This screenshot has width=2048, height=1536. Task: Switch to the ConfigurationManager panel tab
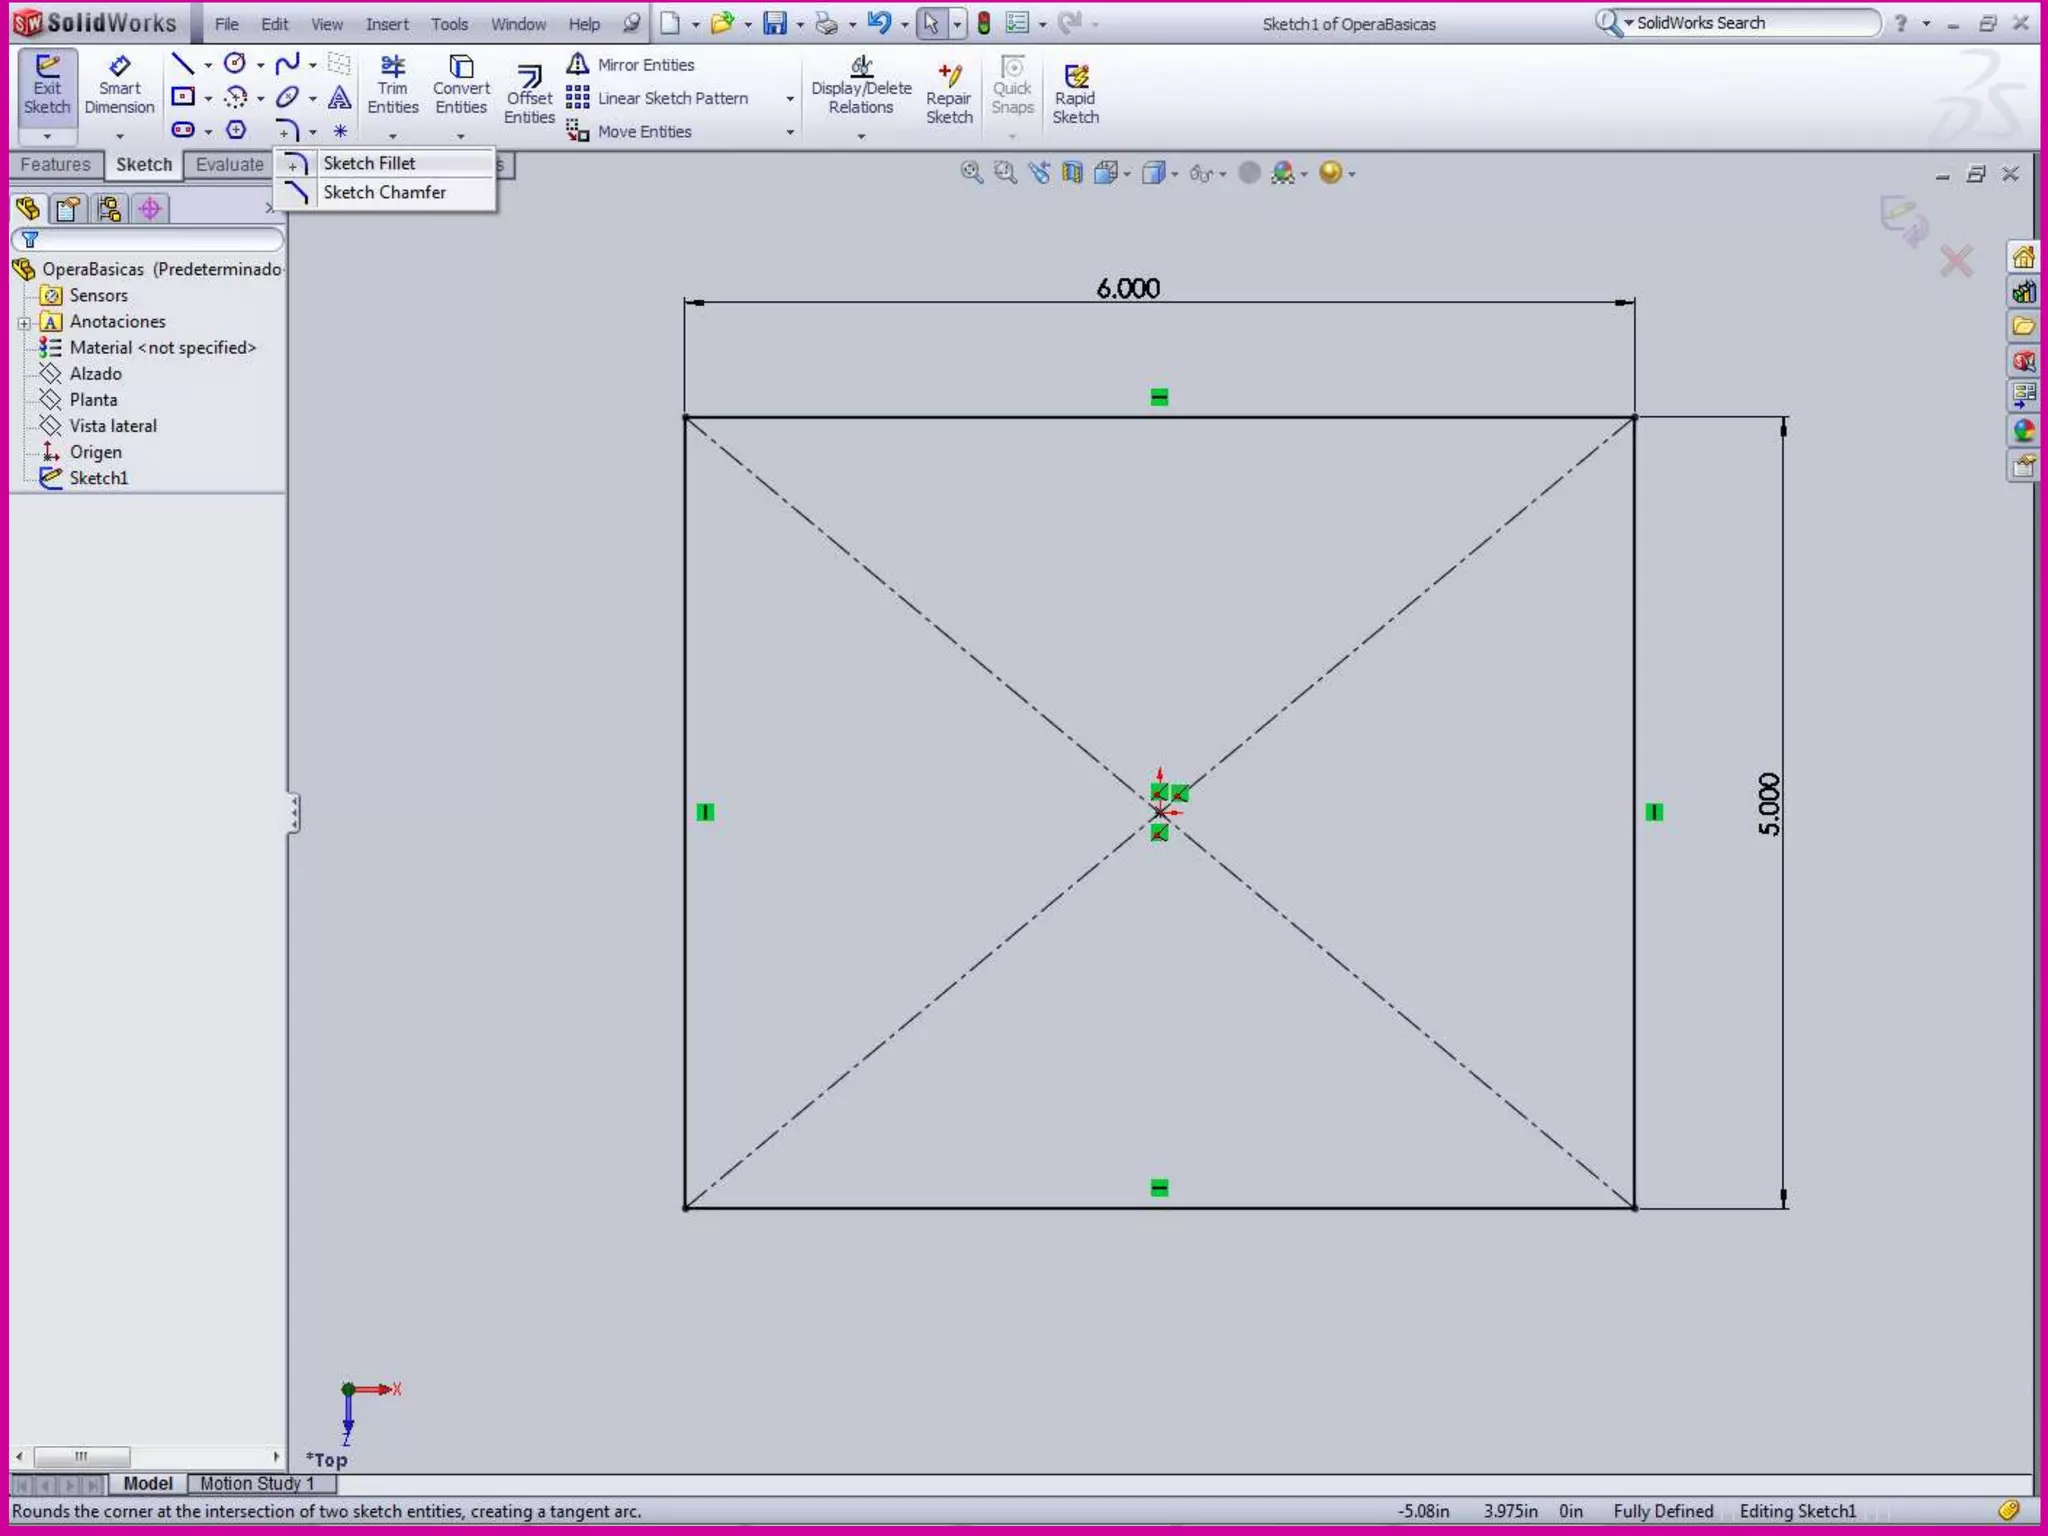point(109,209)
